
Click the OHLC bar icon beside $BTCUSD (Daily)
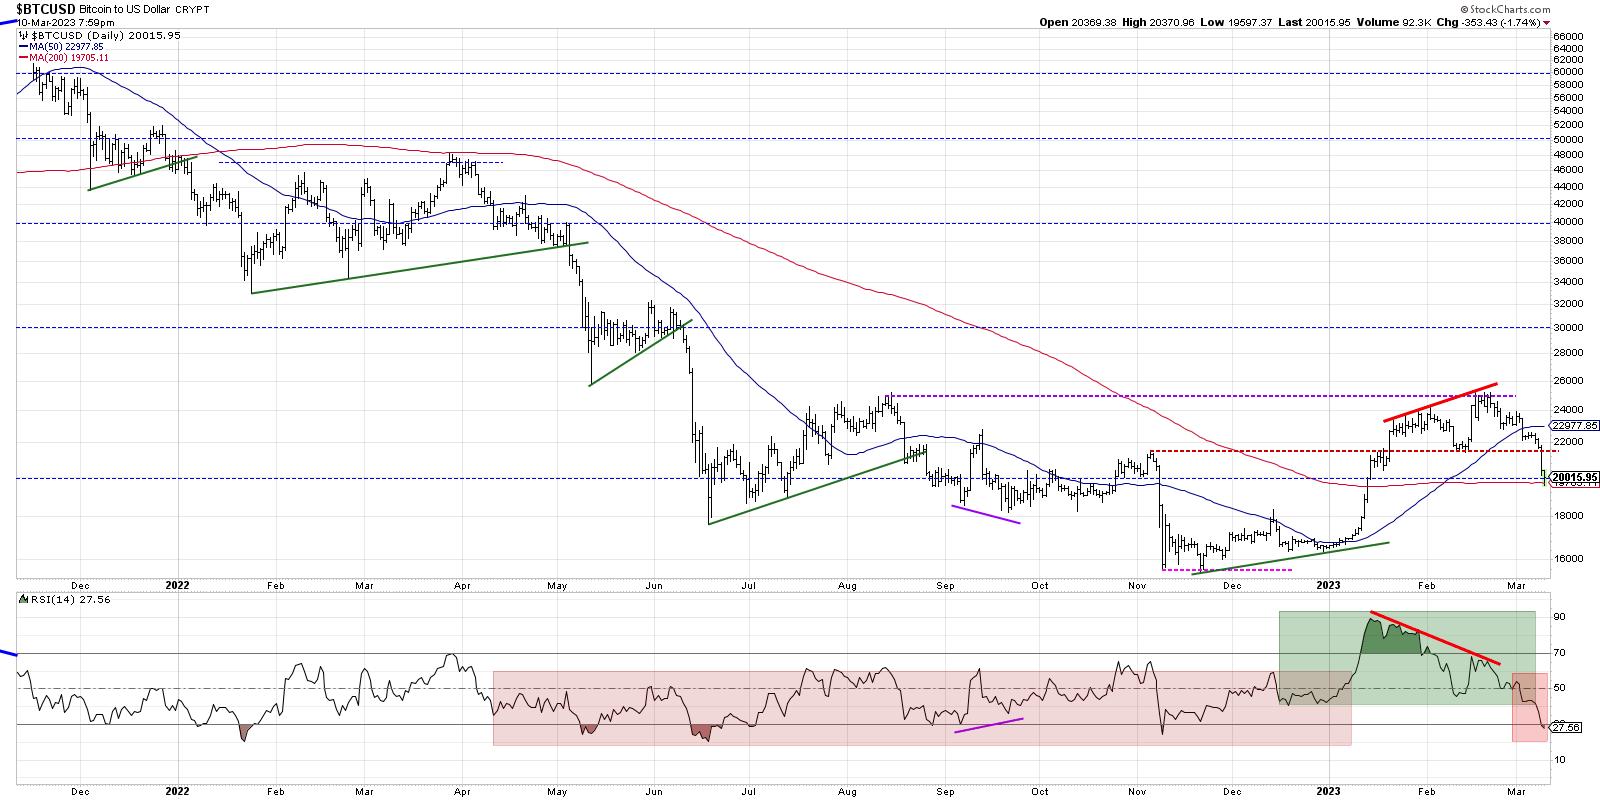click(24, 33)
